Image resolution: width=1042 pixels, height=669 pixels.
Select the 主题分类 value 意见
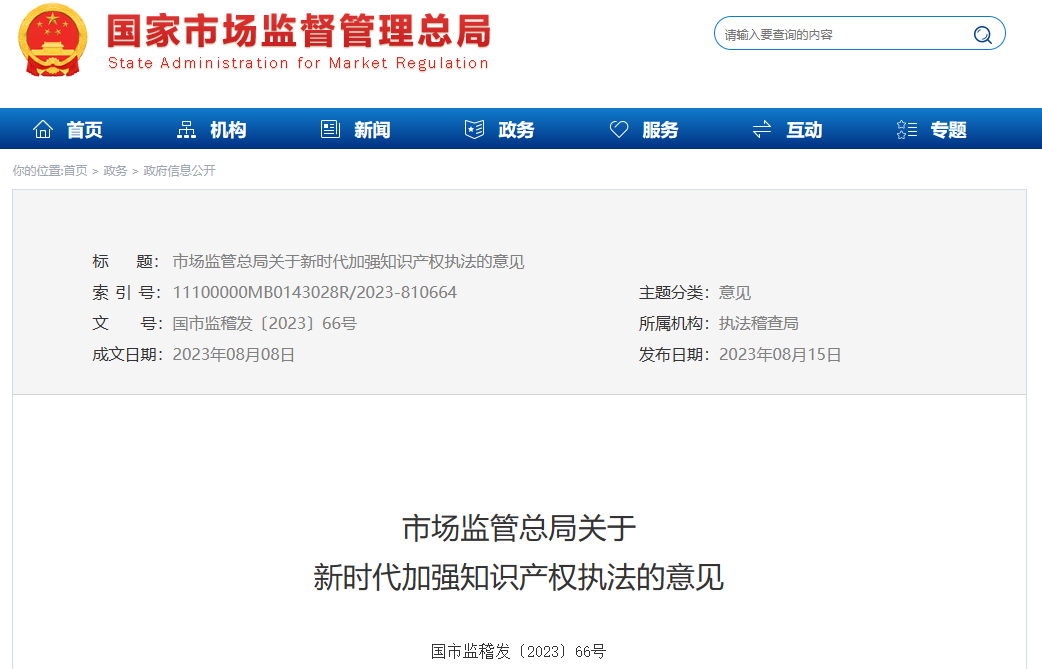click(735, 292)
